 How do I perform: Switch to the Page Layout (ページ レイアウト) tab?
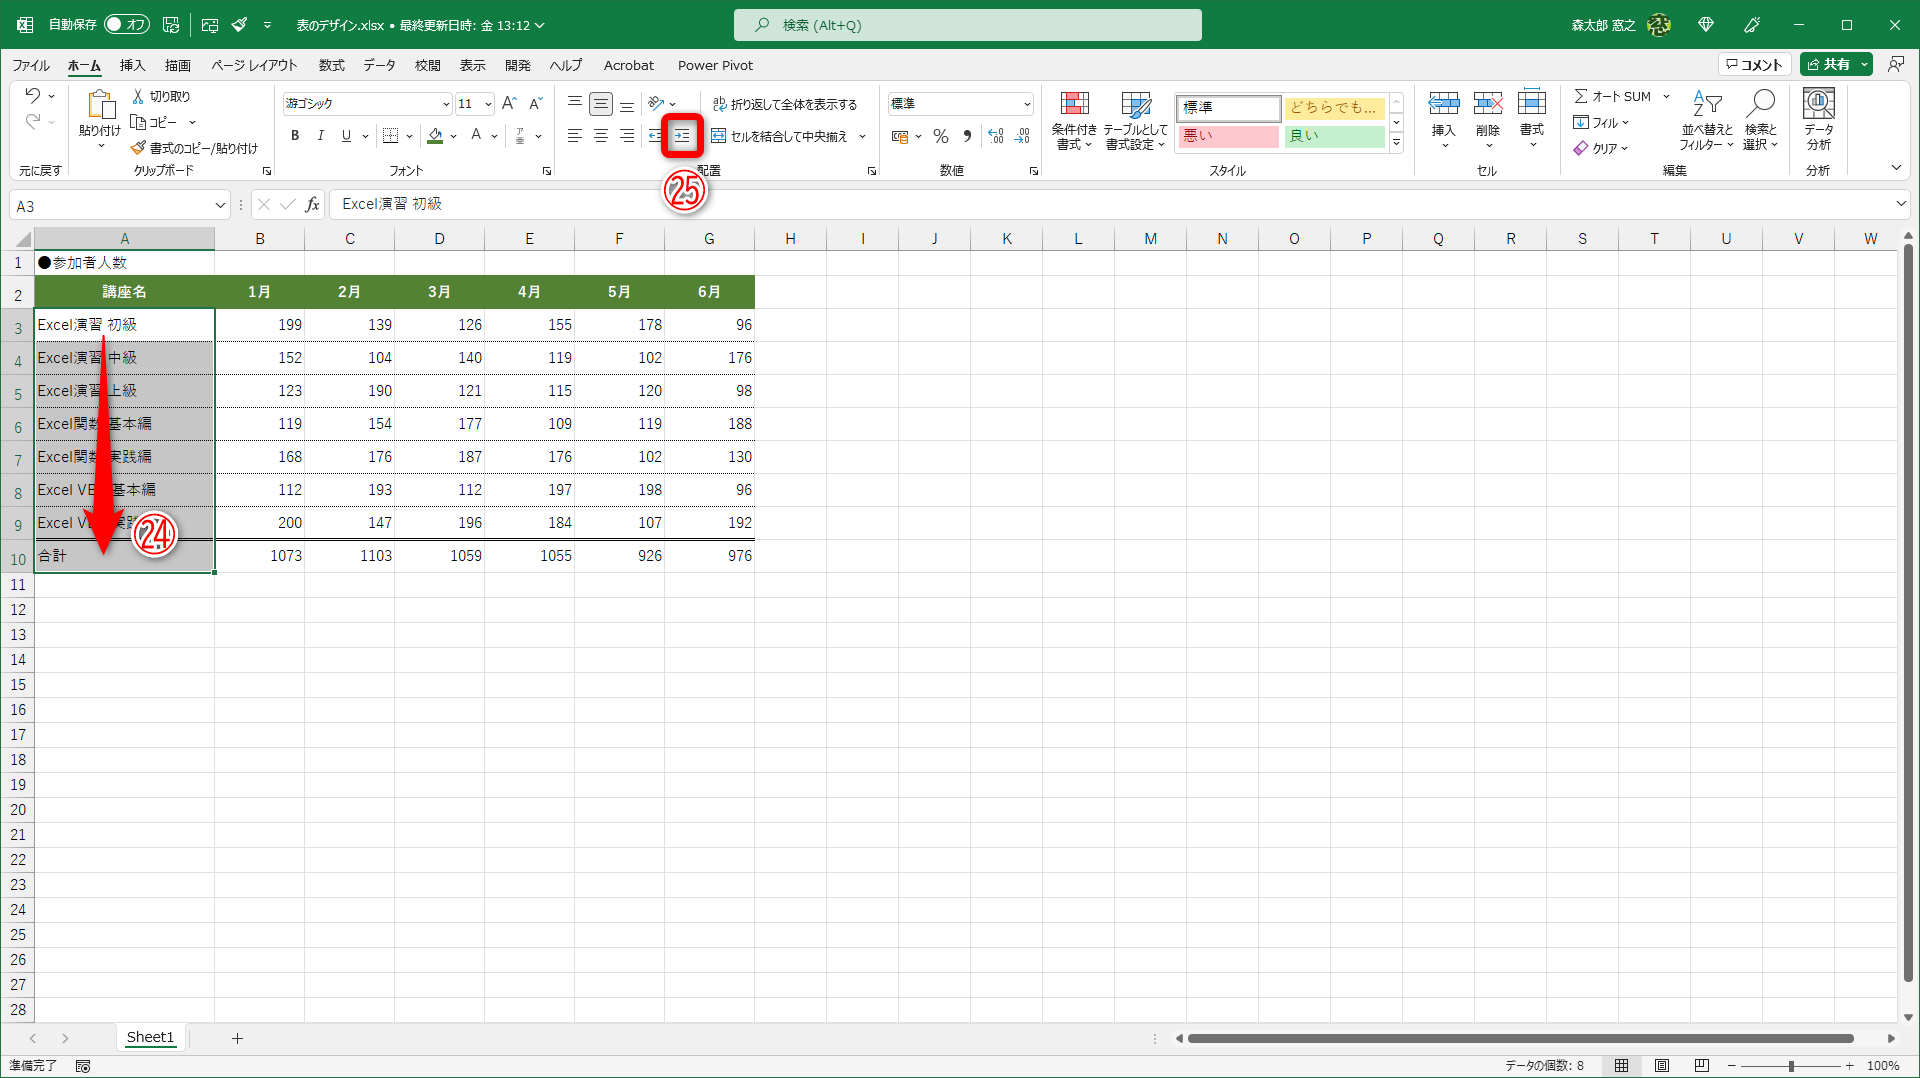click(x=254, y=66)
